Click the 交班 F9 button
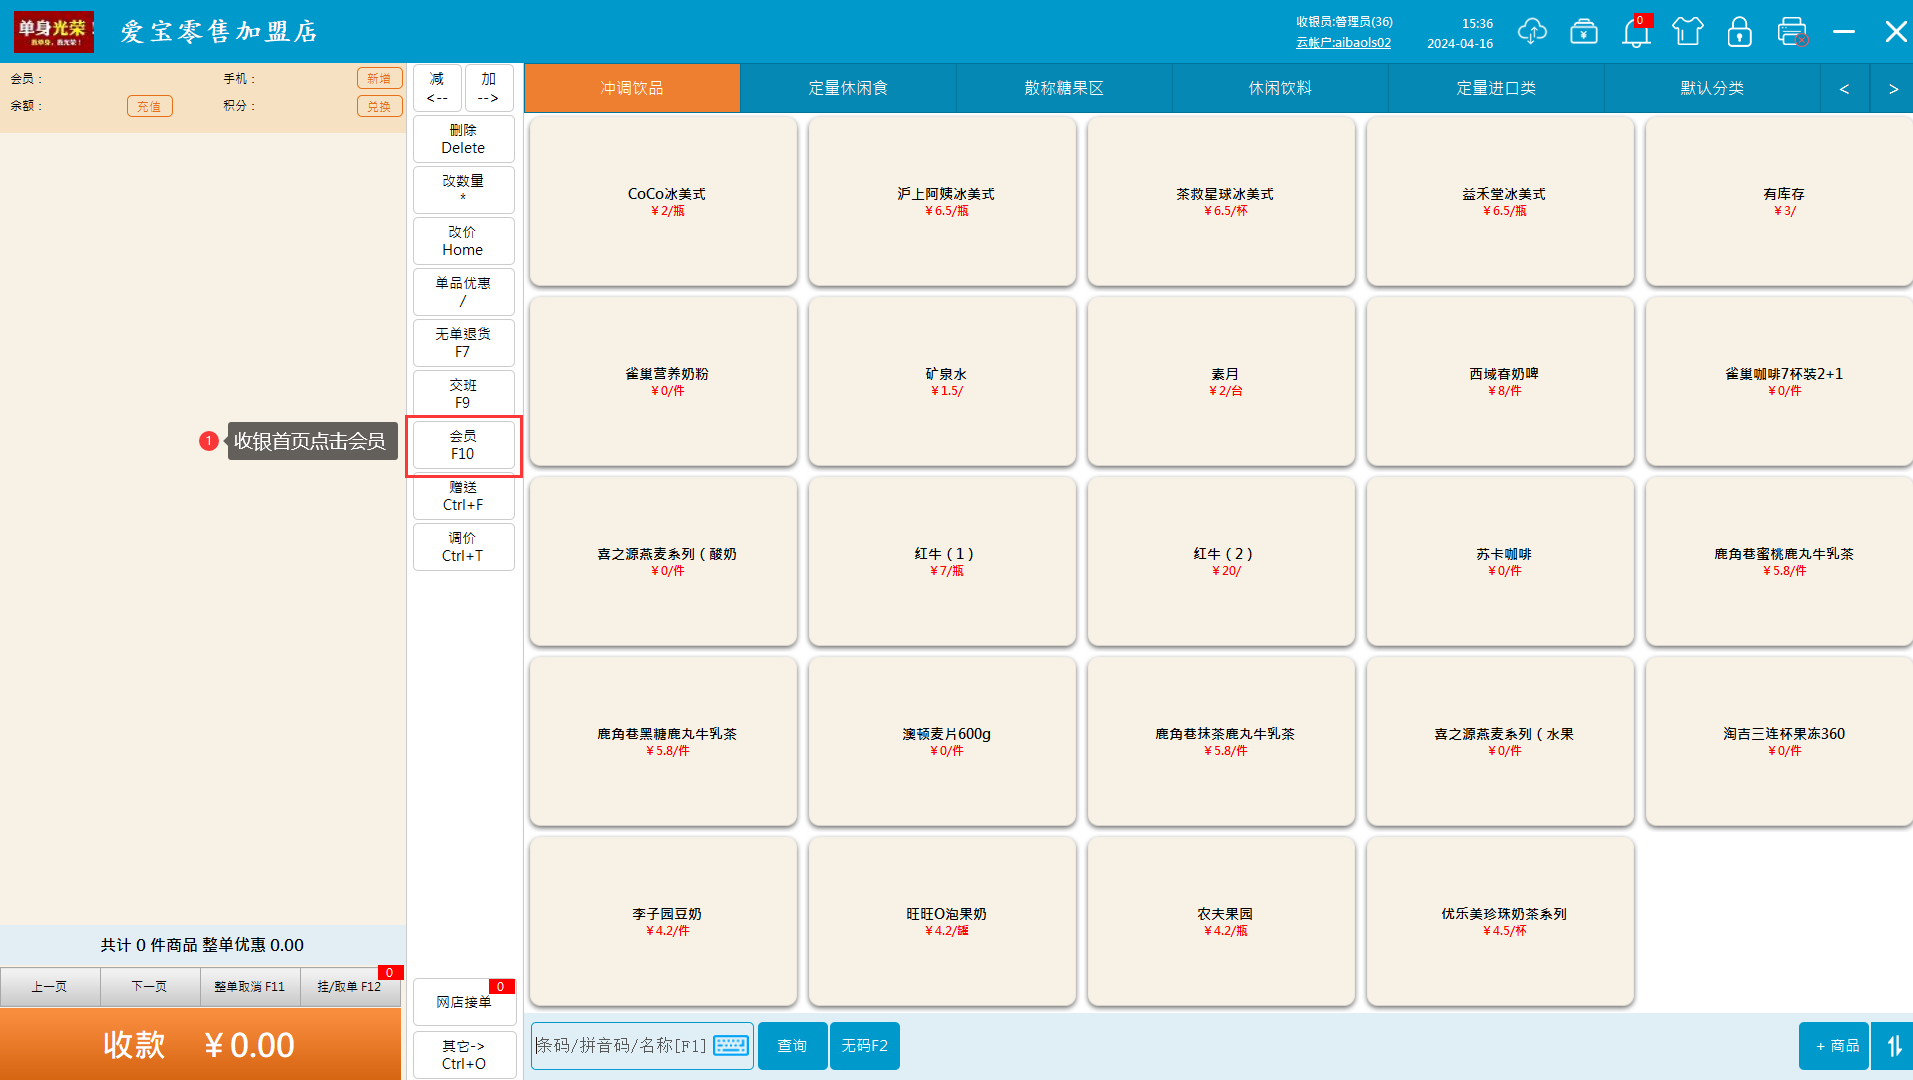The width and height of the screenshot is (1913, 1080). (464, 394)
